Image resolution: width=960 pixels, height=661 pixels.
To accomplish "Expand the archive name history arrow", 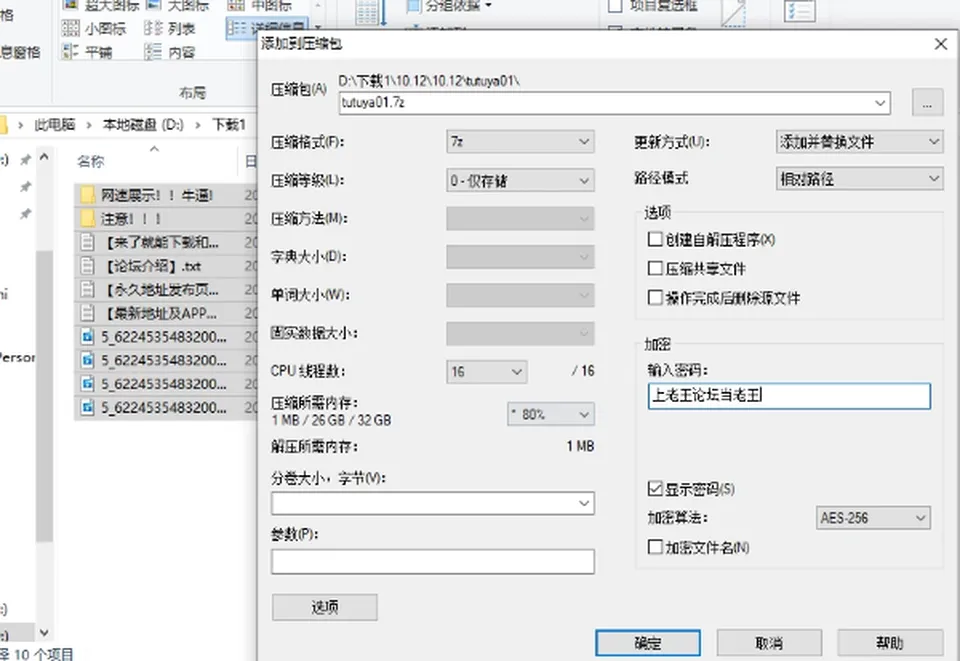I will click(880, 103).
